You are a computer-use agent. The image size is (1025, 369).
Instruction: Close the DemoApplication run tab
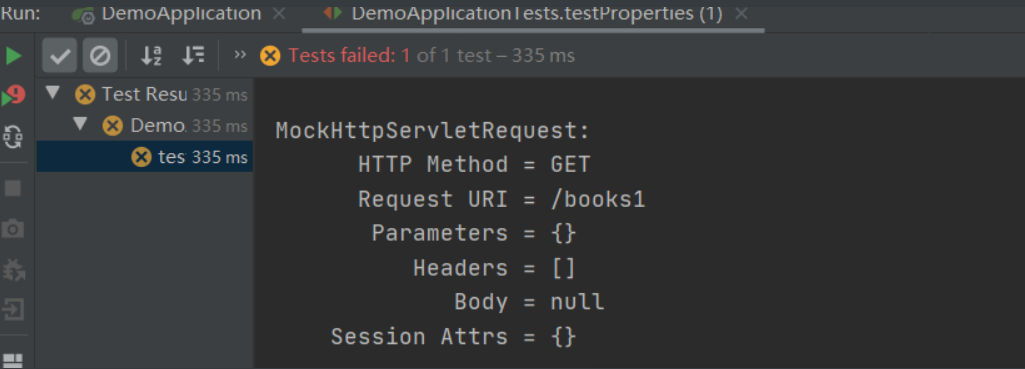click(279, 14)
